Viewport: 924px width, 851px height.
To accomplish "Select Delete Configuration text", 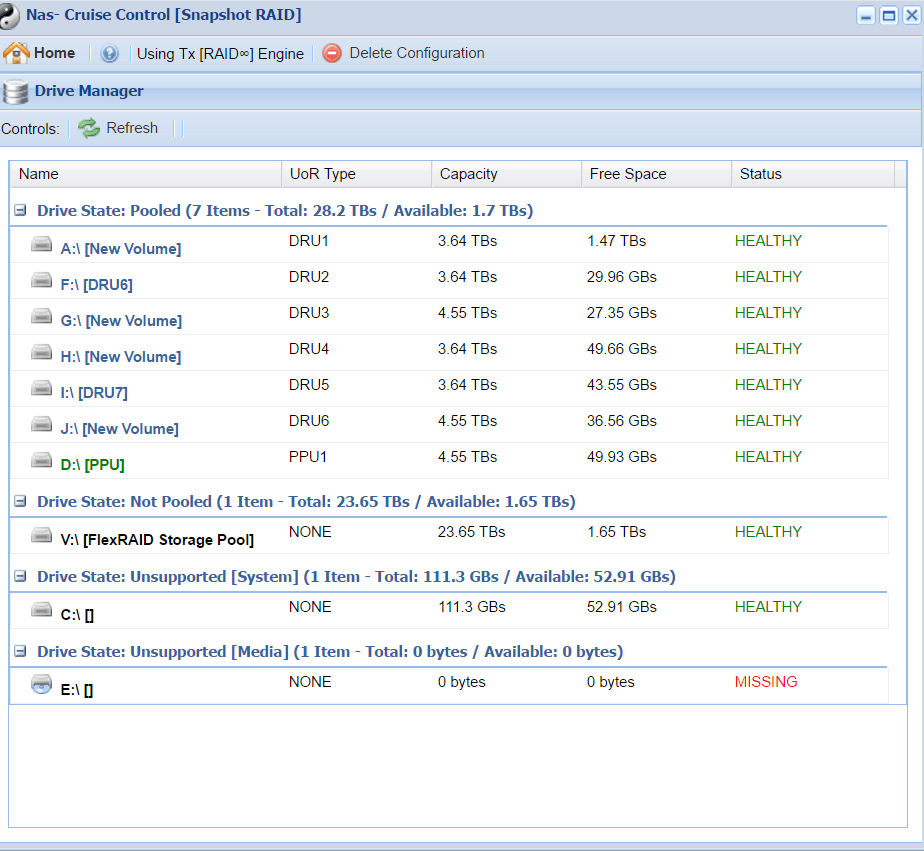I will [417, 53].
